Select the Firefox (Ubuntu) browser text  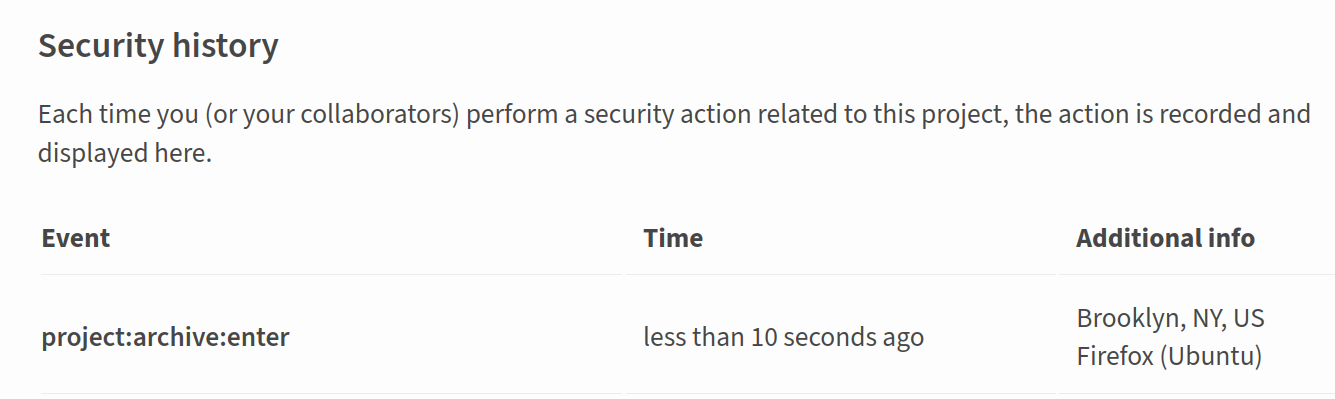pyautogui.click(x=1169, y=356)
